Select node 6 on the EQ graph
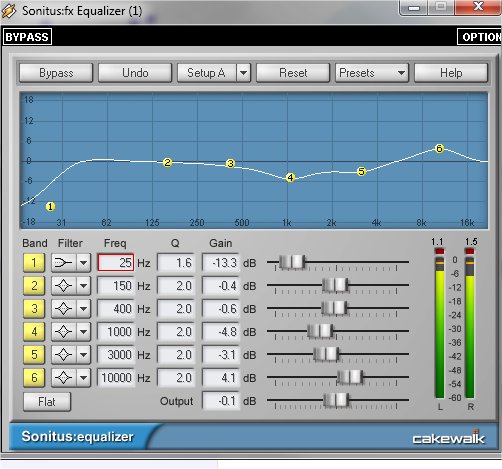The image size is (502, 469). (x=439, y=148)
